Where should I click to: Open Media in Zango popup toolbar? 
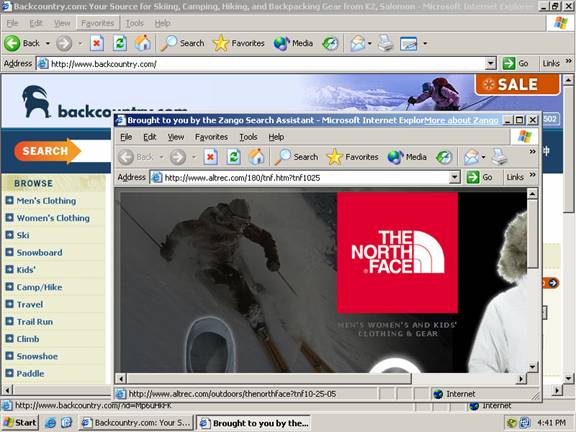pyautogui.click(x=407, y=157)
